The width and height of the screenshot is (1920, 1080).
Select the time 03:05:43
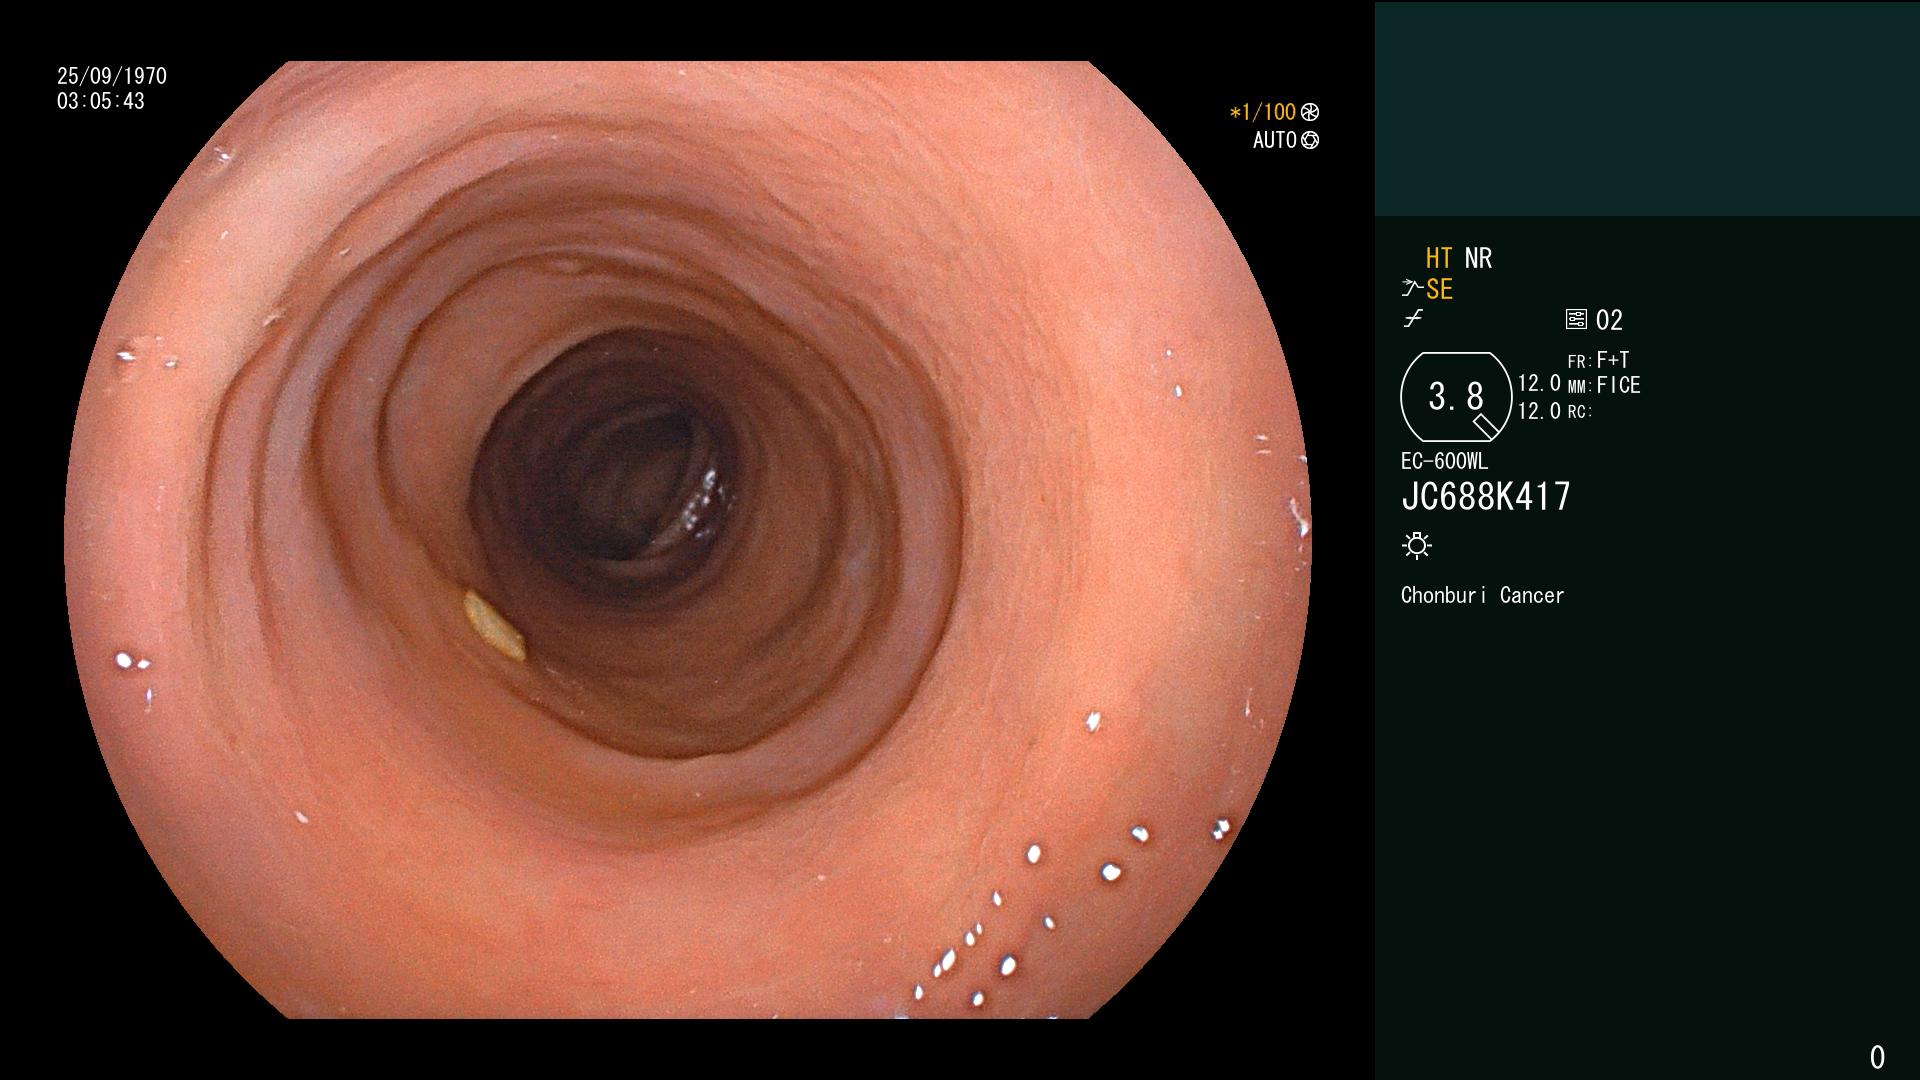tap(101, 101)
